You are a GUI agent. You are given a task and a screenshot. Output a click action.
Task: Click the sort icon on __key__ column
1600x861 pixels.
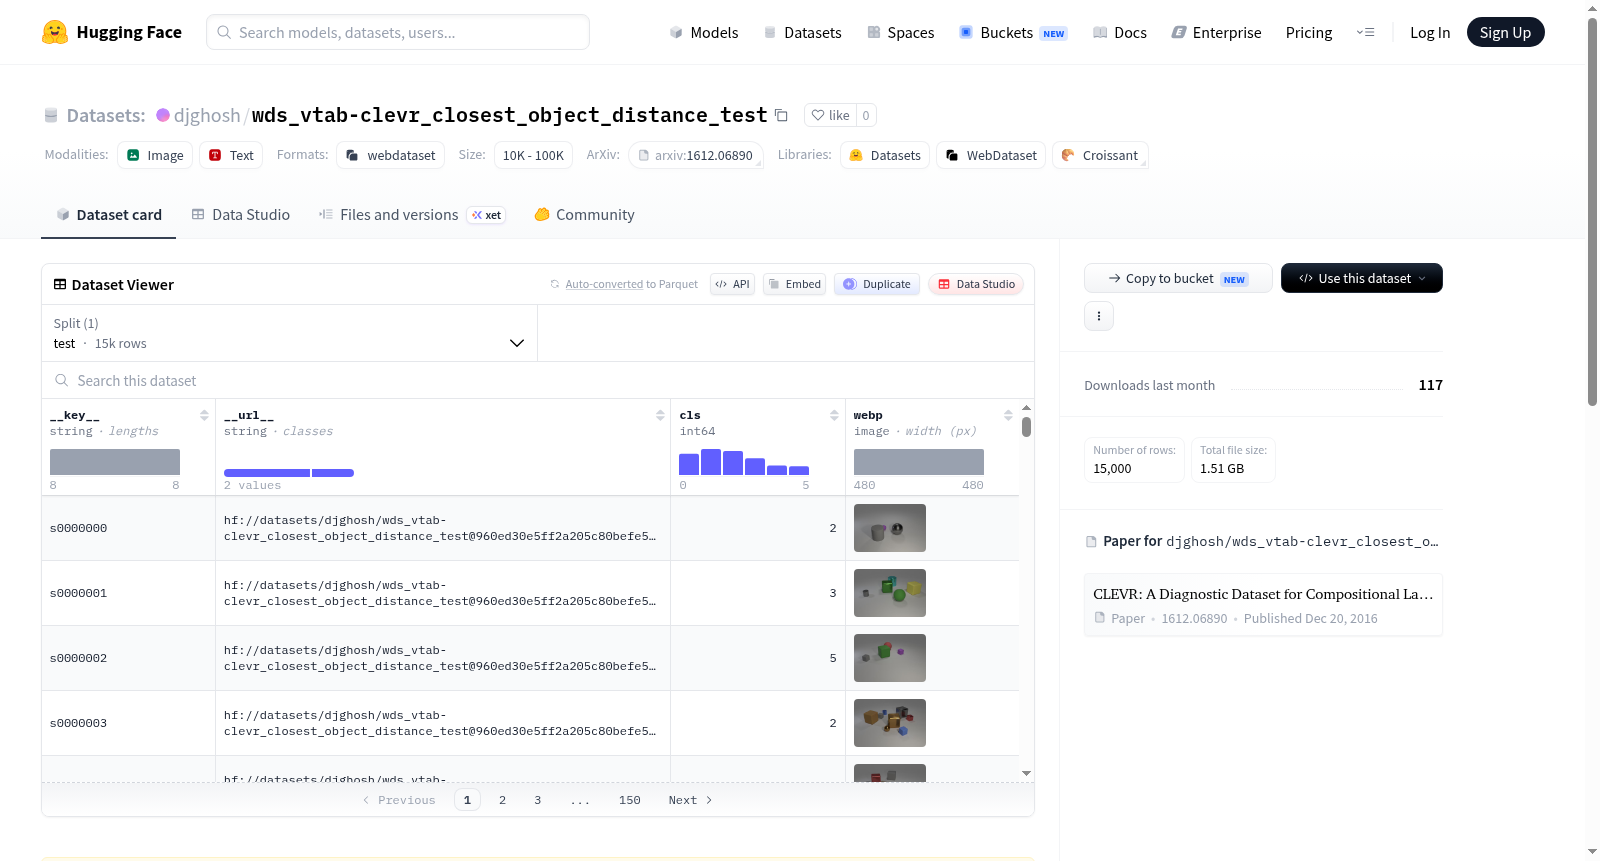tap(204, 415)
